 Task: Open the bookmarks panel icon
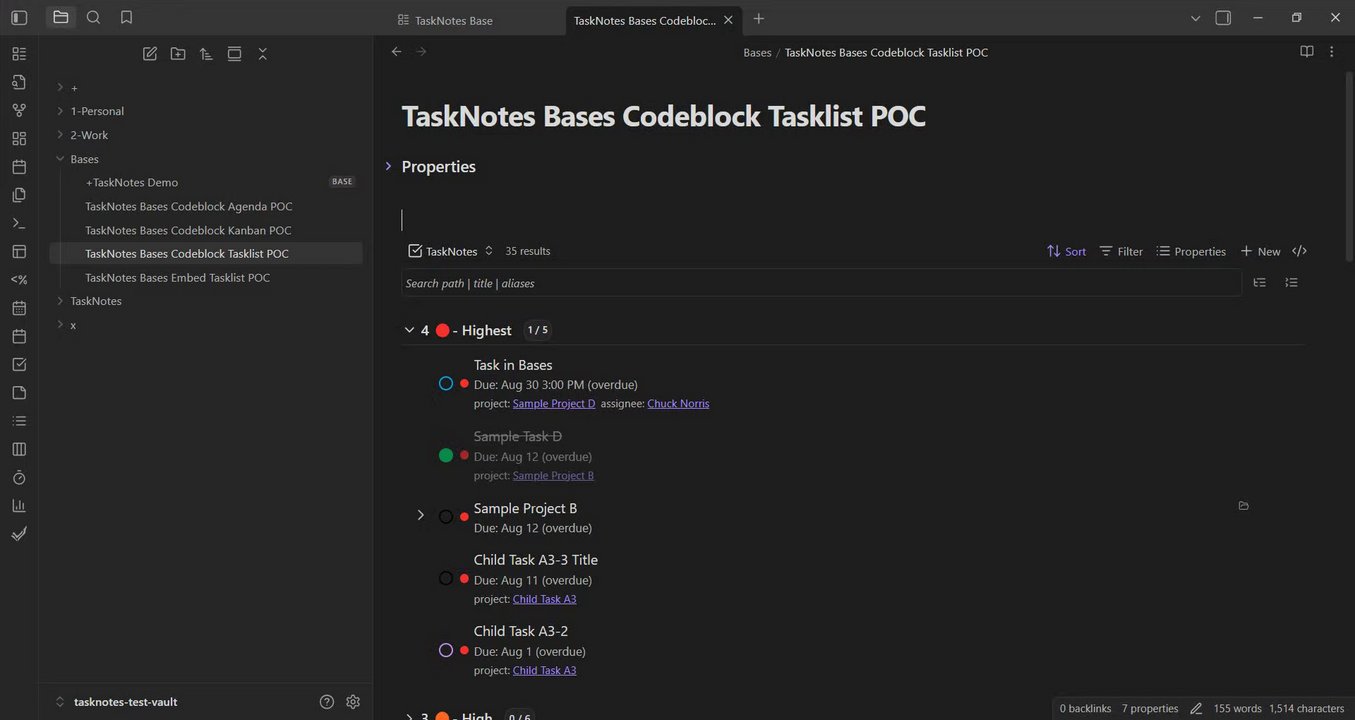click(x=126, y=17)
